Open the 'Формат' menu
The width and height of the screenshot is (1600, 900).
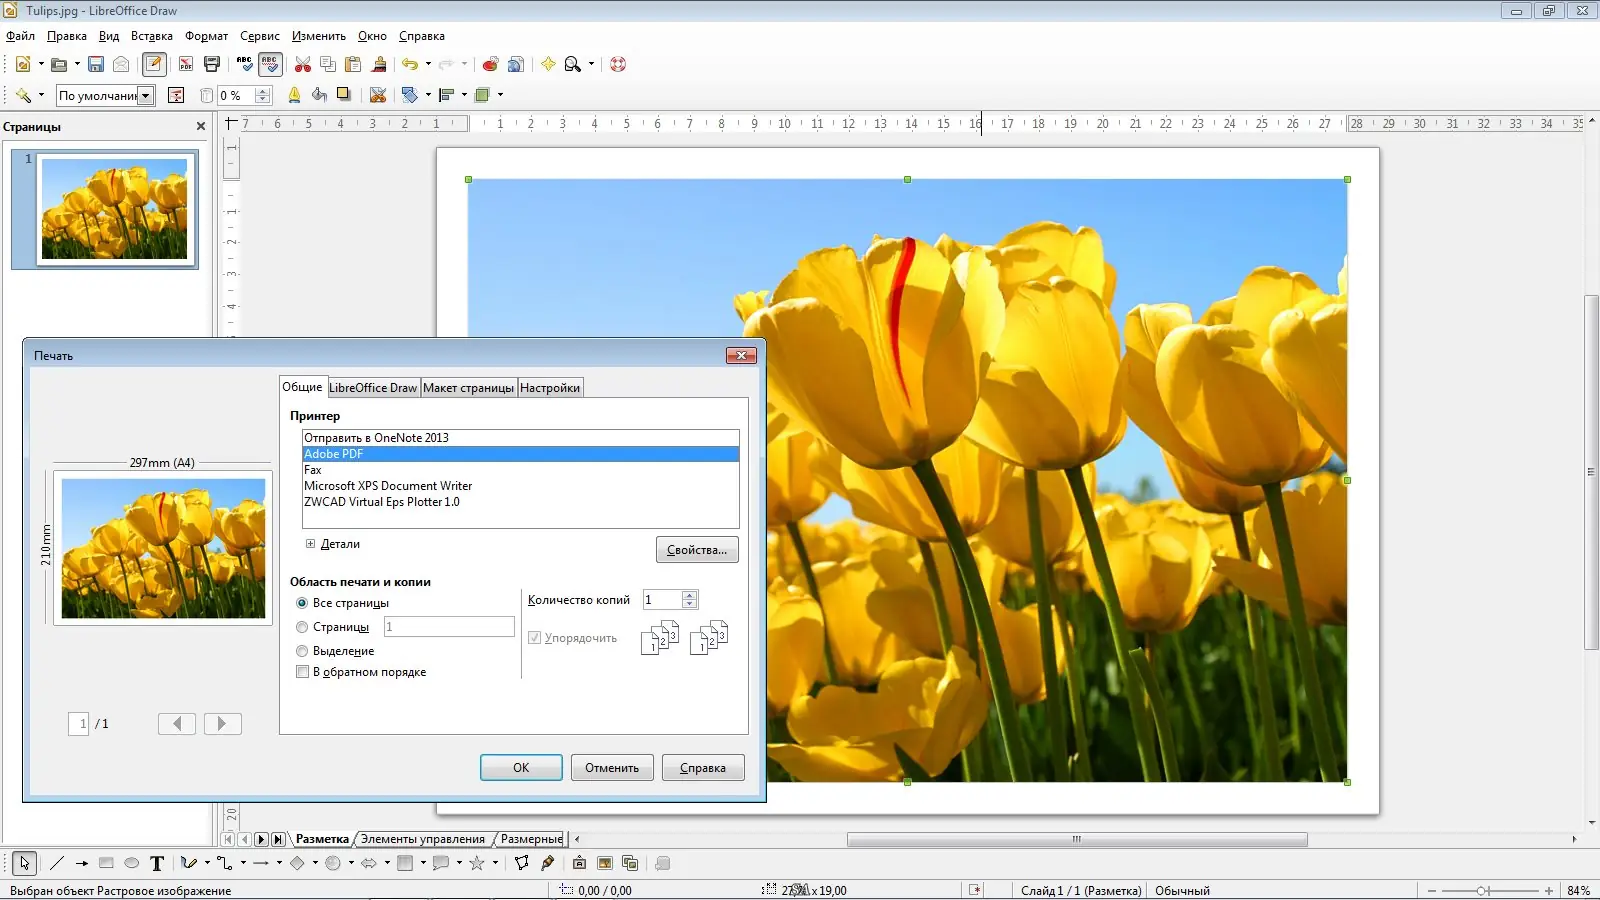(x=206, y=36)
